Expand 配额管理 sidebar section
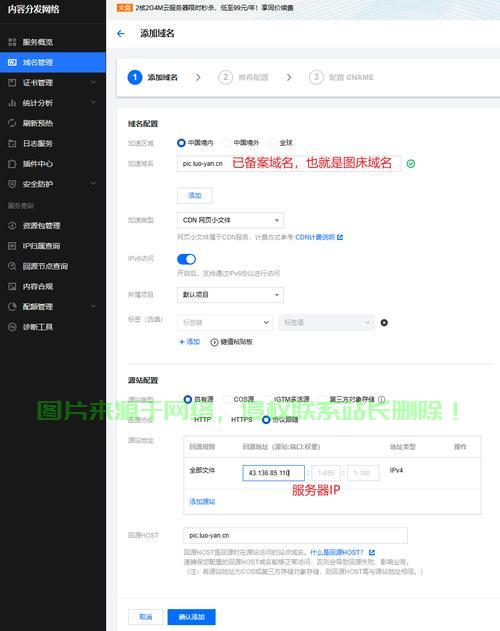 click(53, 307)
